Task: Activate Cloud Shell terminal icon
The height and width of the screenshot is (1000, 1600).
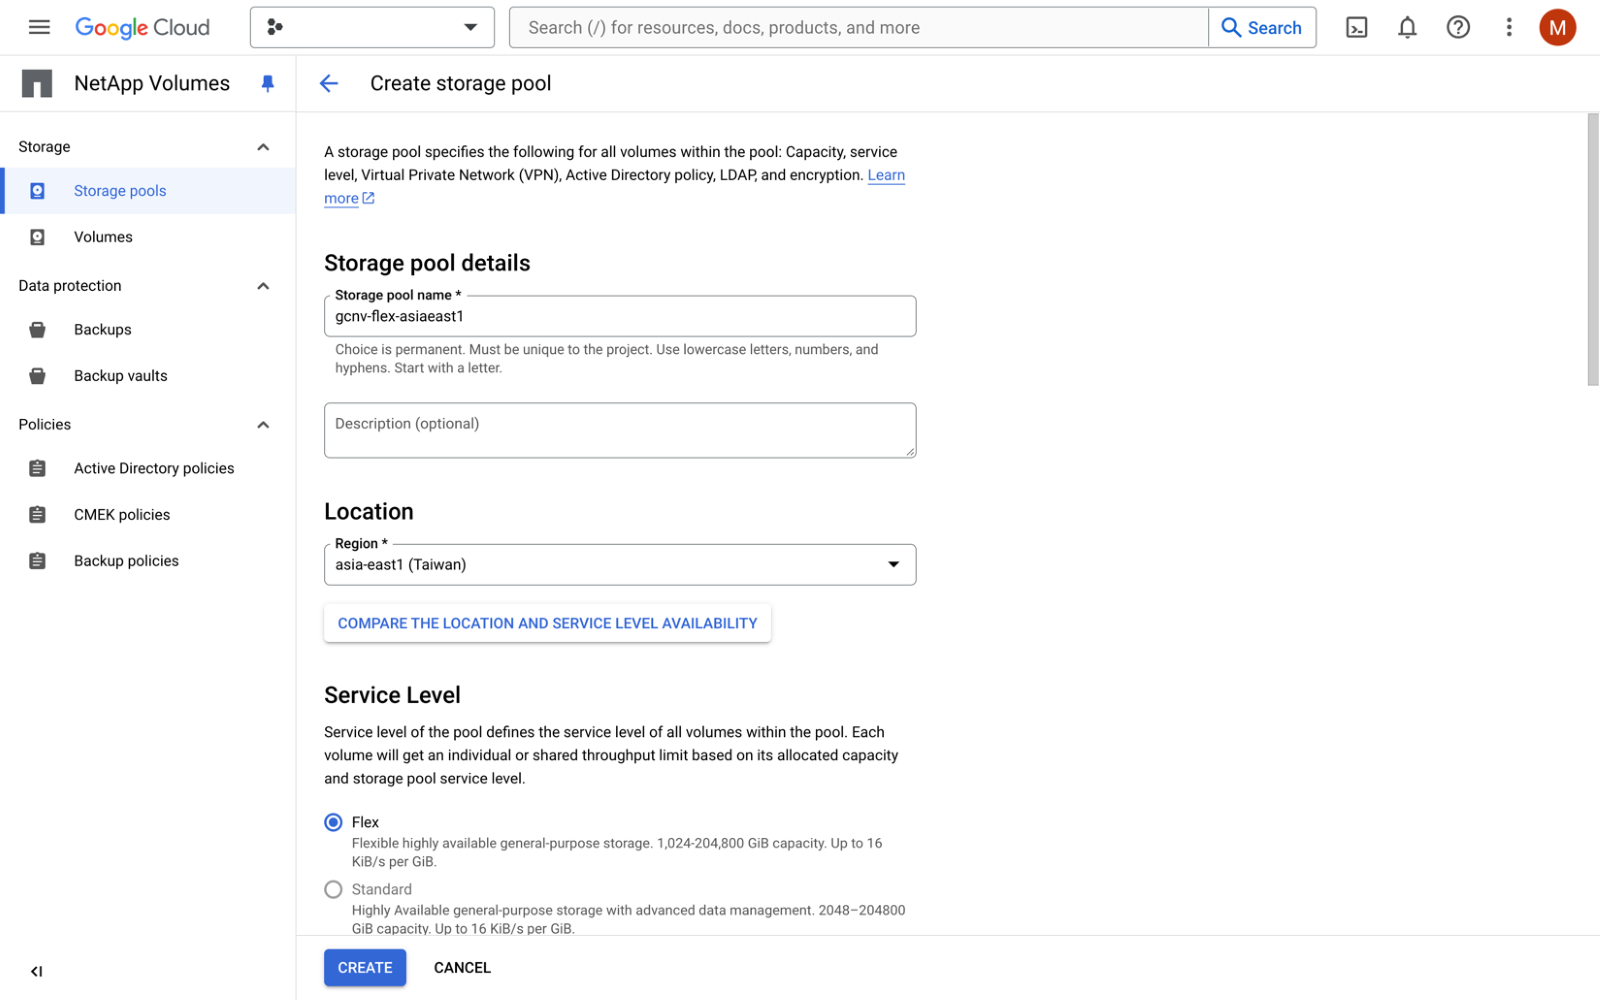Action: pyautogui.click(x=1356, y=27)
